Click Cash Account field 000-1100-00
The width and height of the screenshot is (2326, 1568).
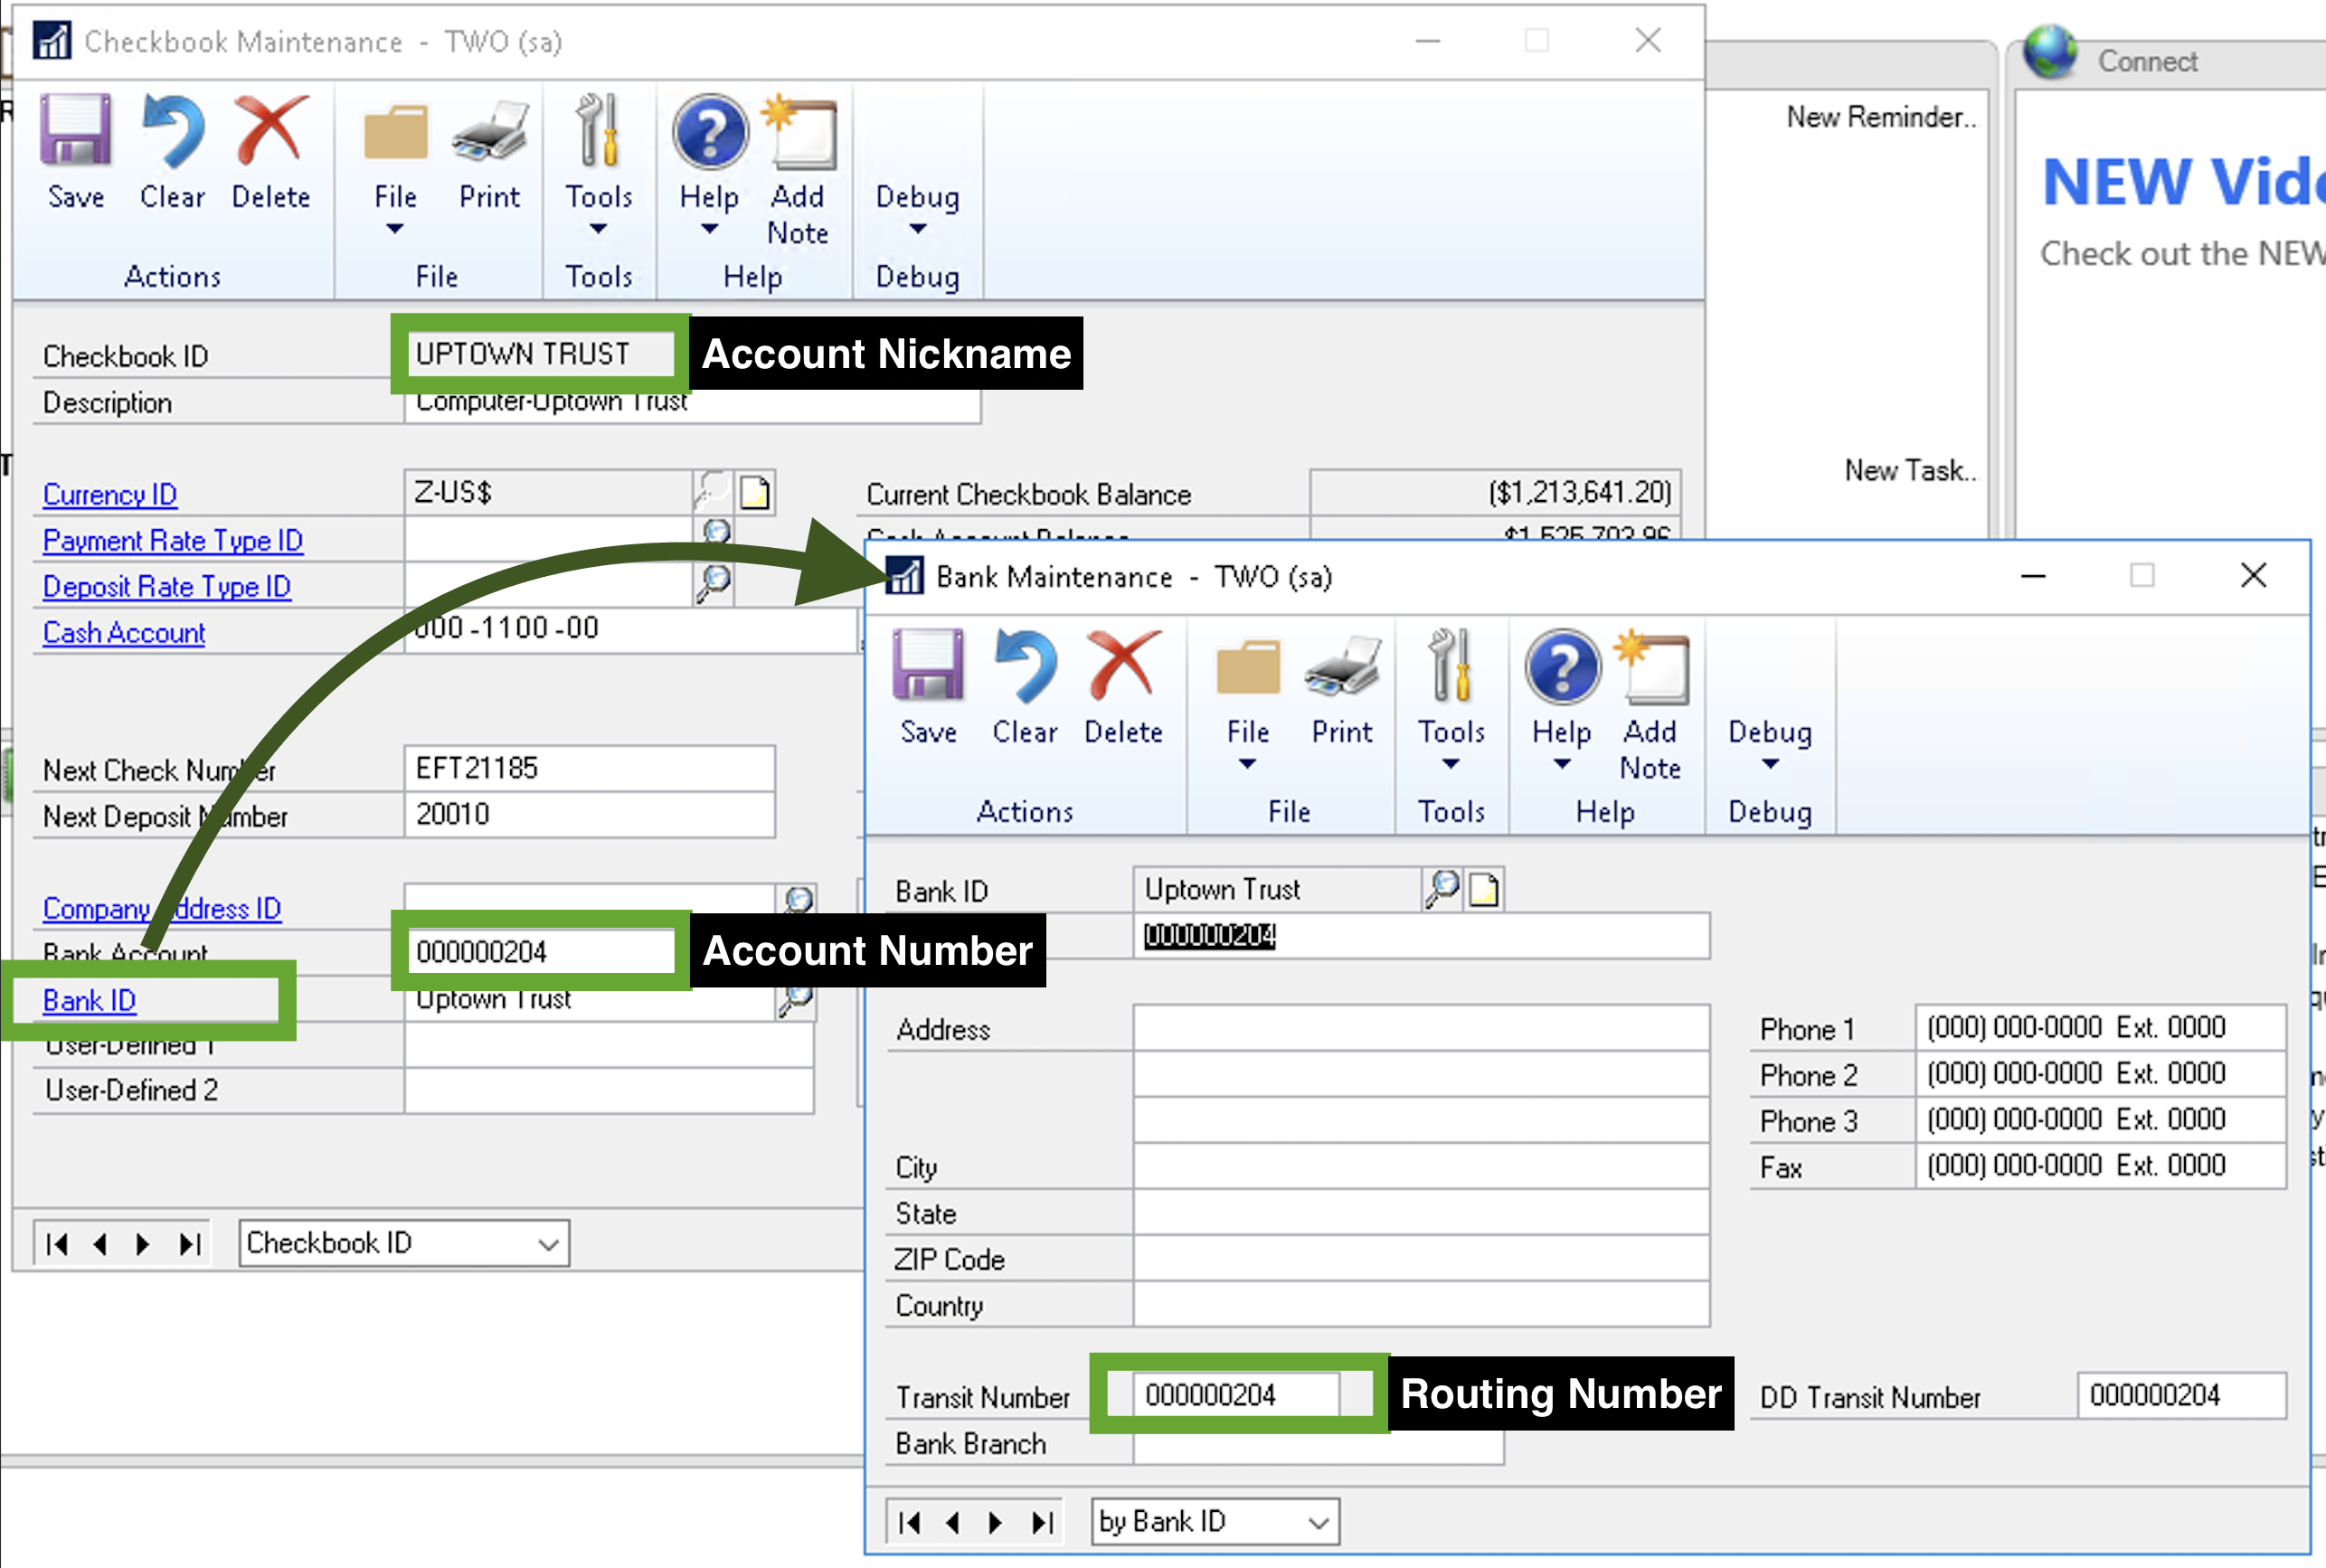coord(630,630)
